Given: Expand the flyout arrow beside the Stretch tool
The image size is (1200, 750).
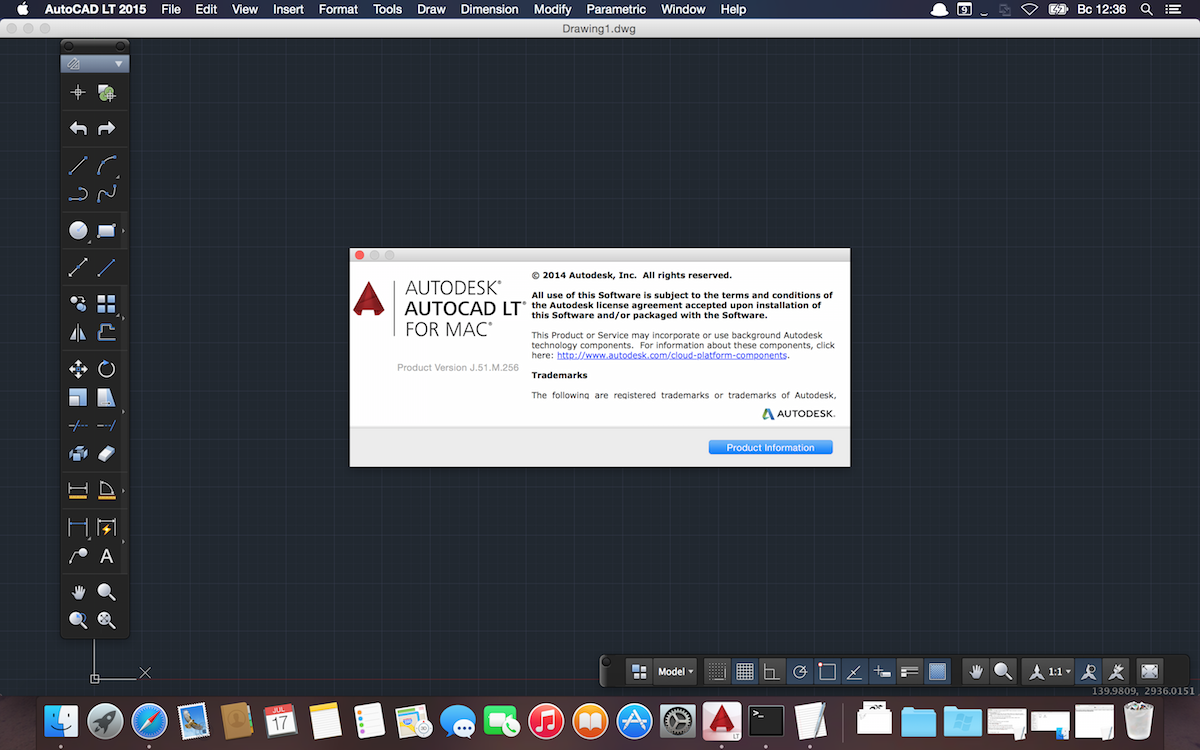Looking at the screenshot, I should click(124, 412).
